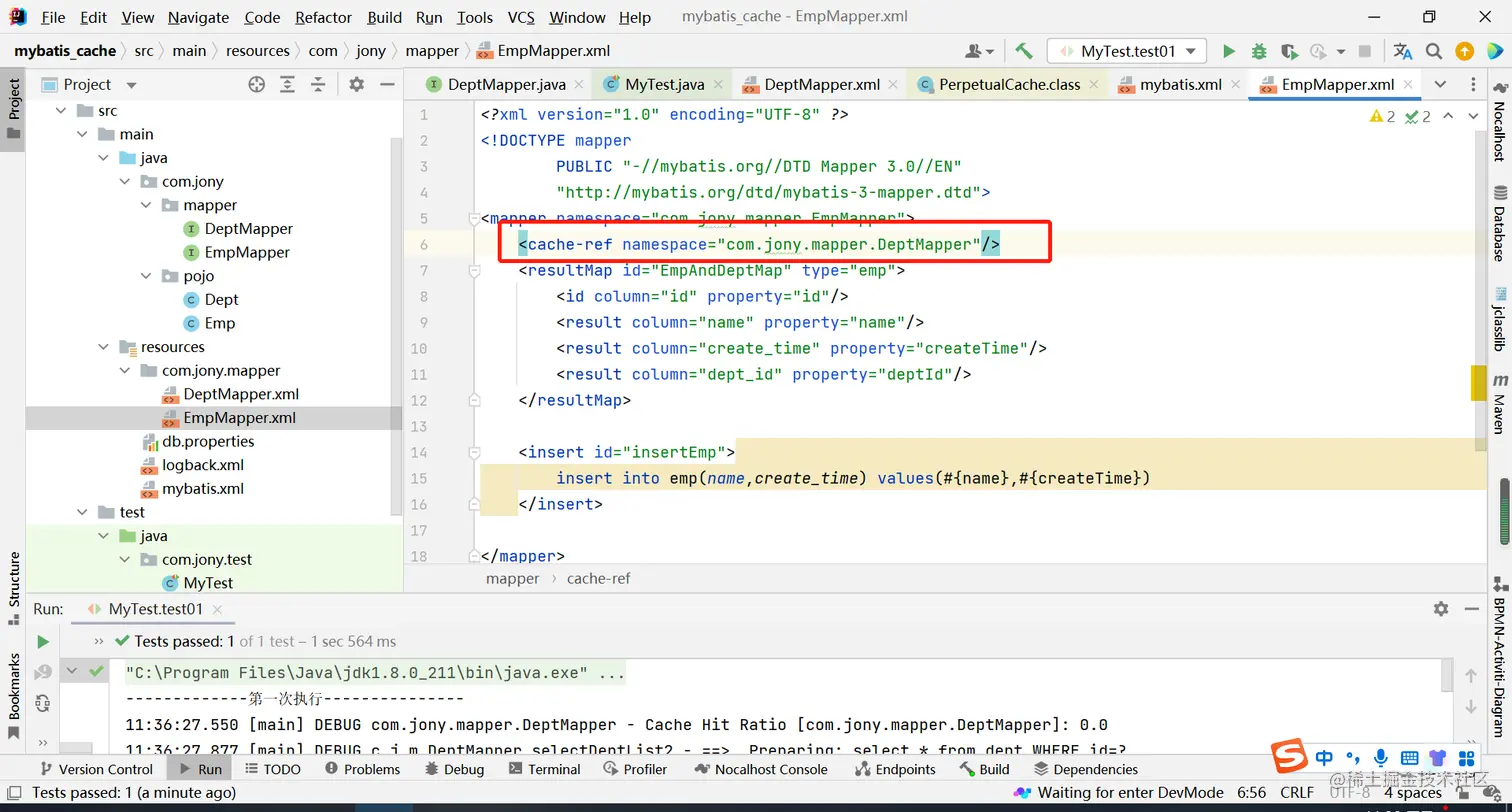Toggle the Bookmarks tool window button
The width and height of the screenshot is (1512, 812).
click(14, 696)
